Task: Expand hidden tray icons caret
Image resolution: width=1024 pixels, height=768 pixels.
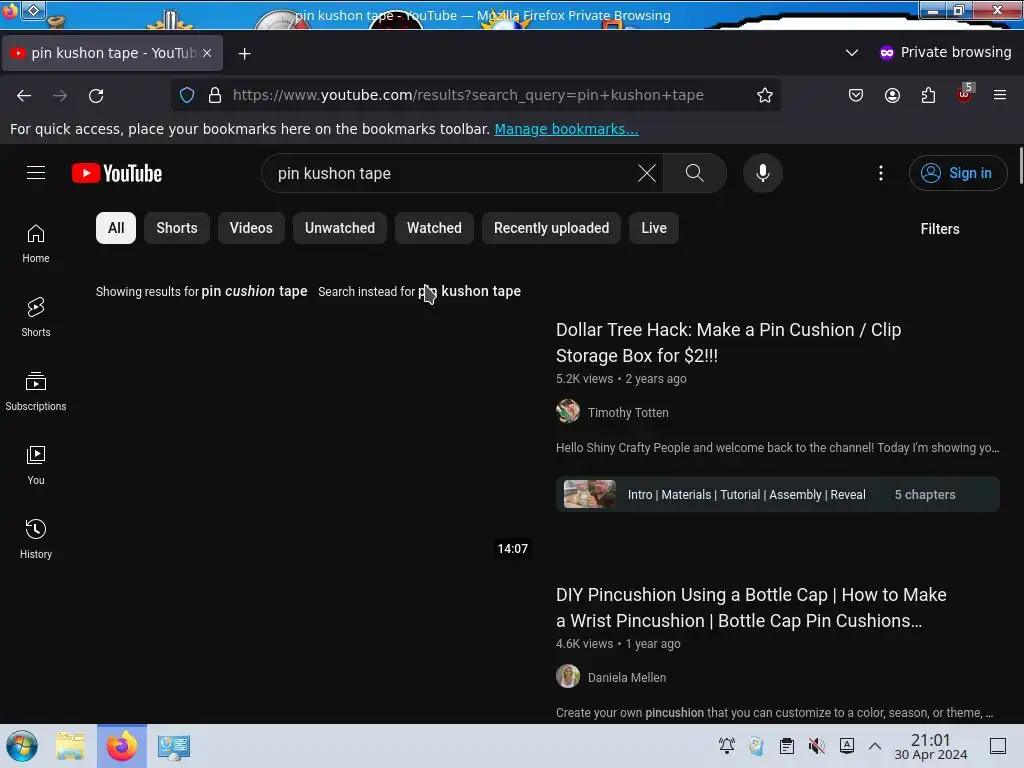Action: (875, 746)
